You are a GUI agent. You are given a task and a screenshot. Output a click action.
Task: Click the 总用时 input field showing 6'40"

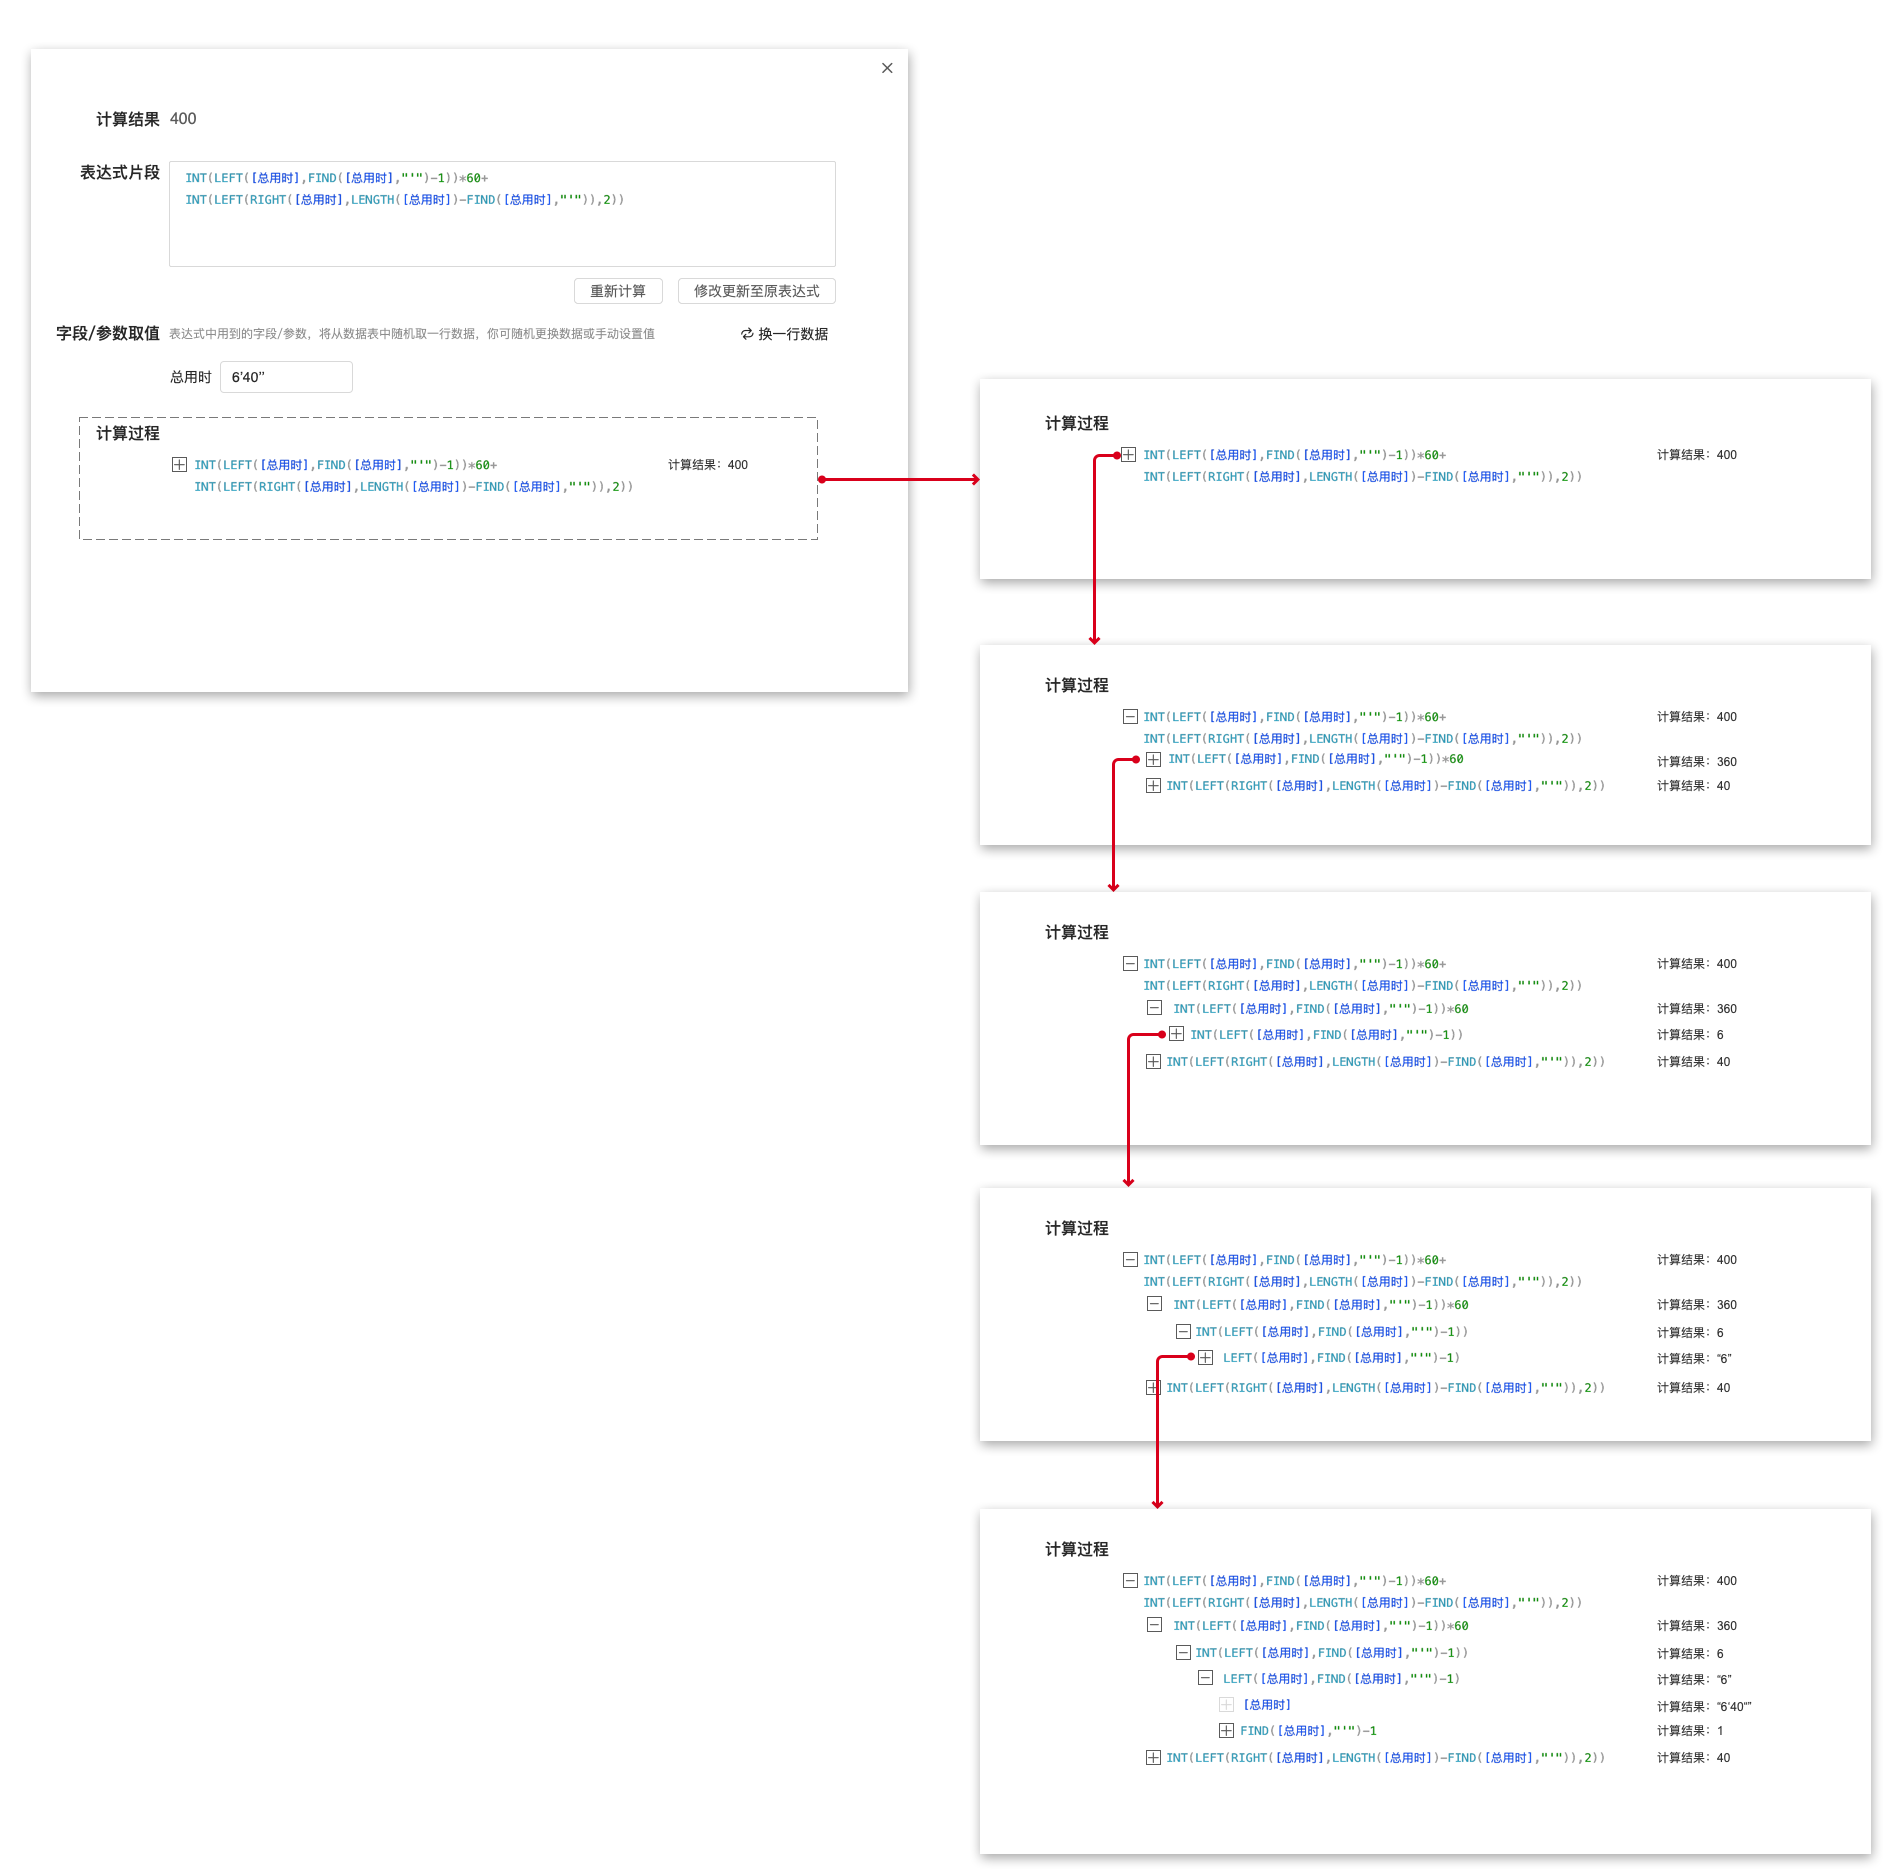click(x=286, y=377)
